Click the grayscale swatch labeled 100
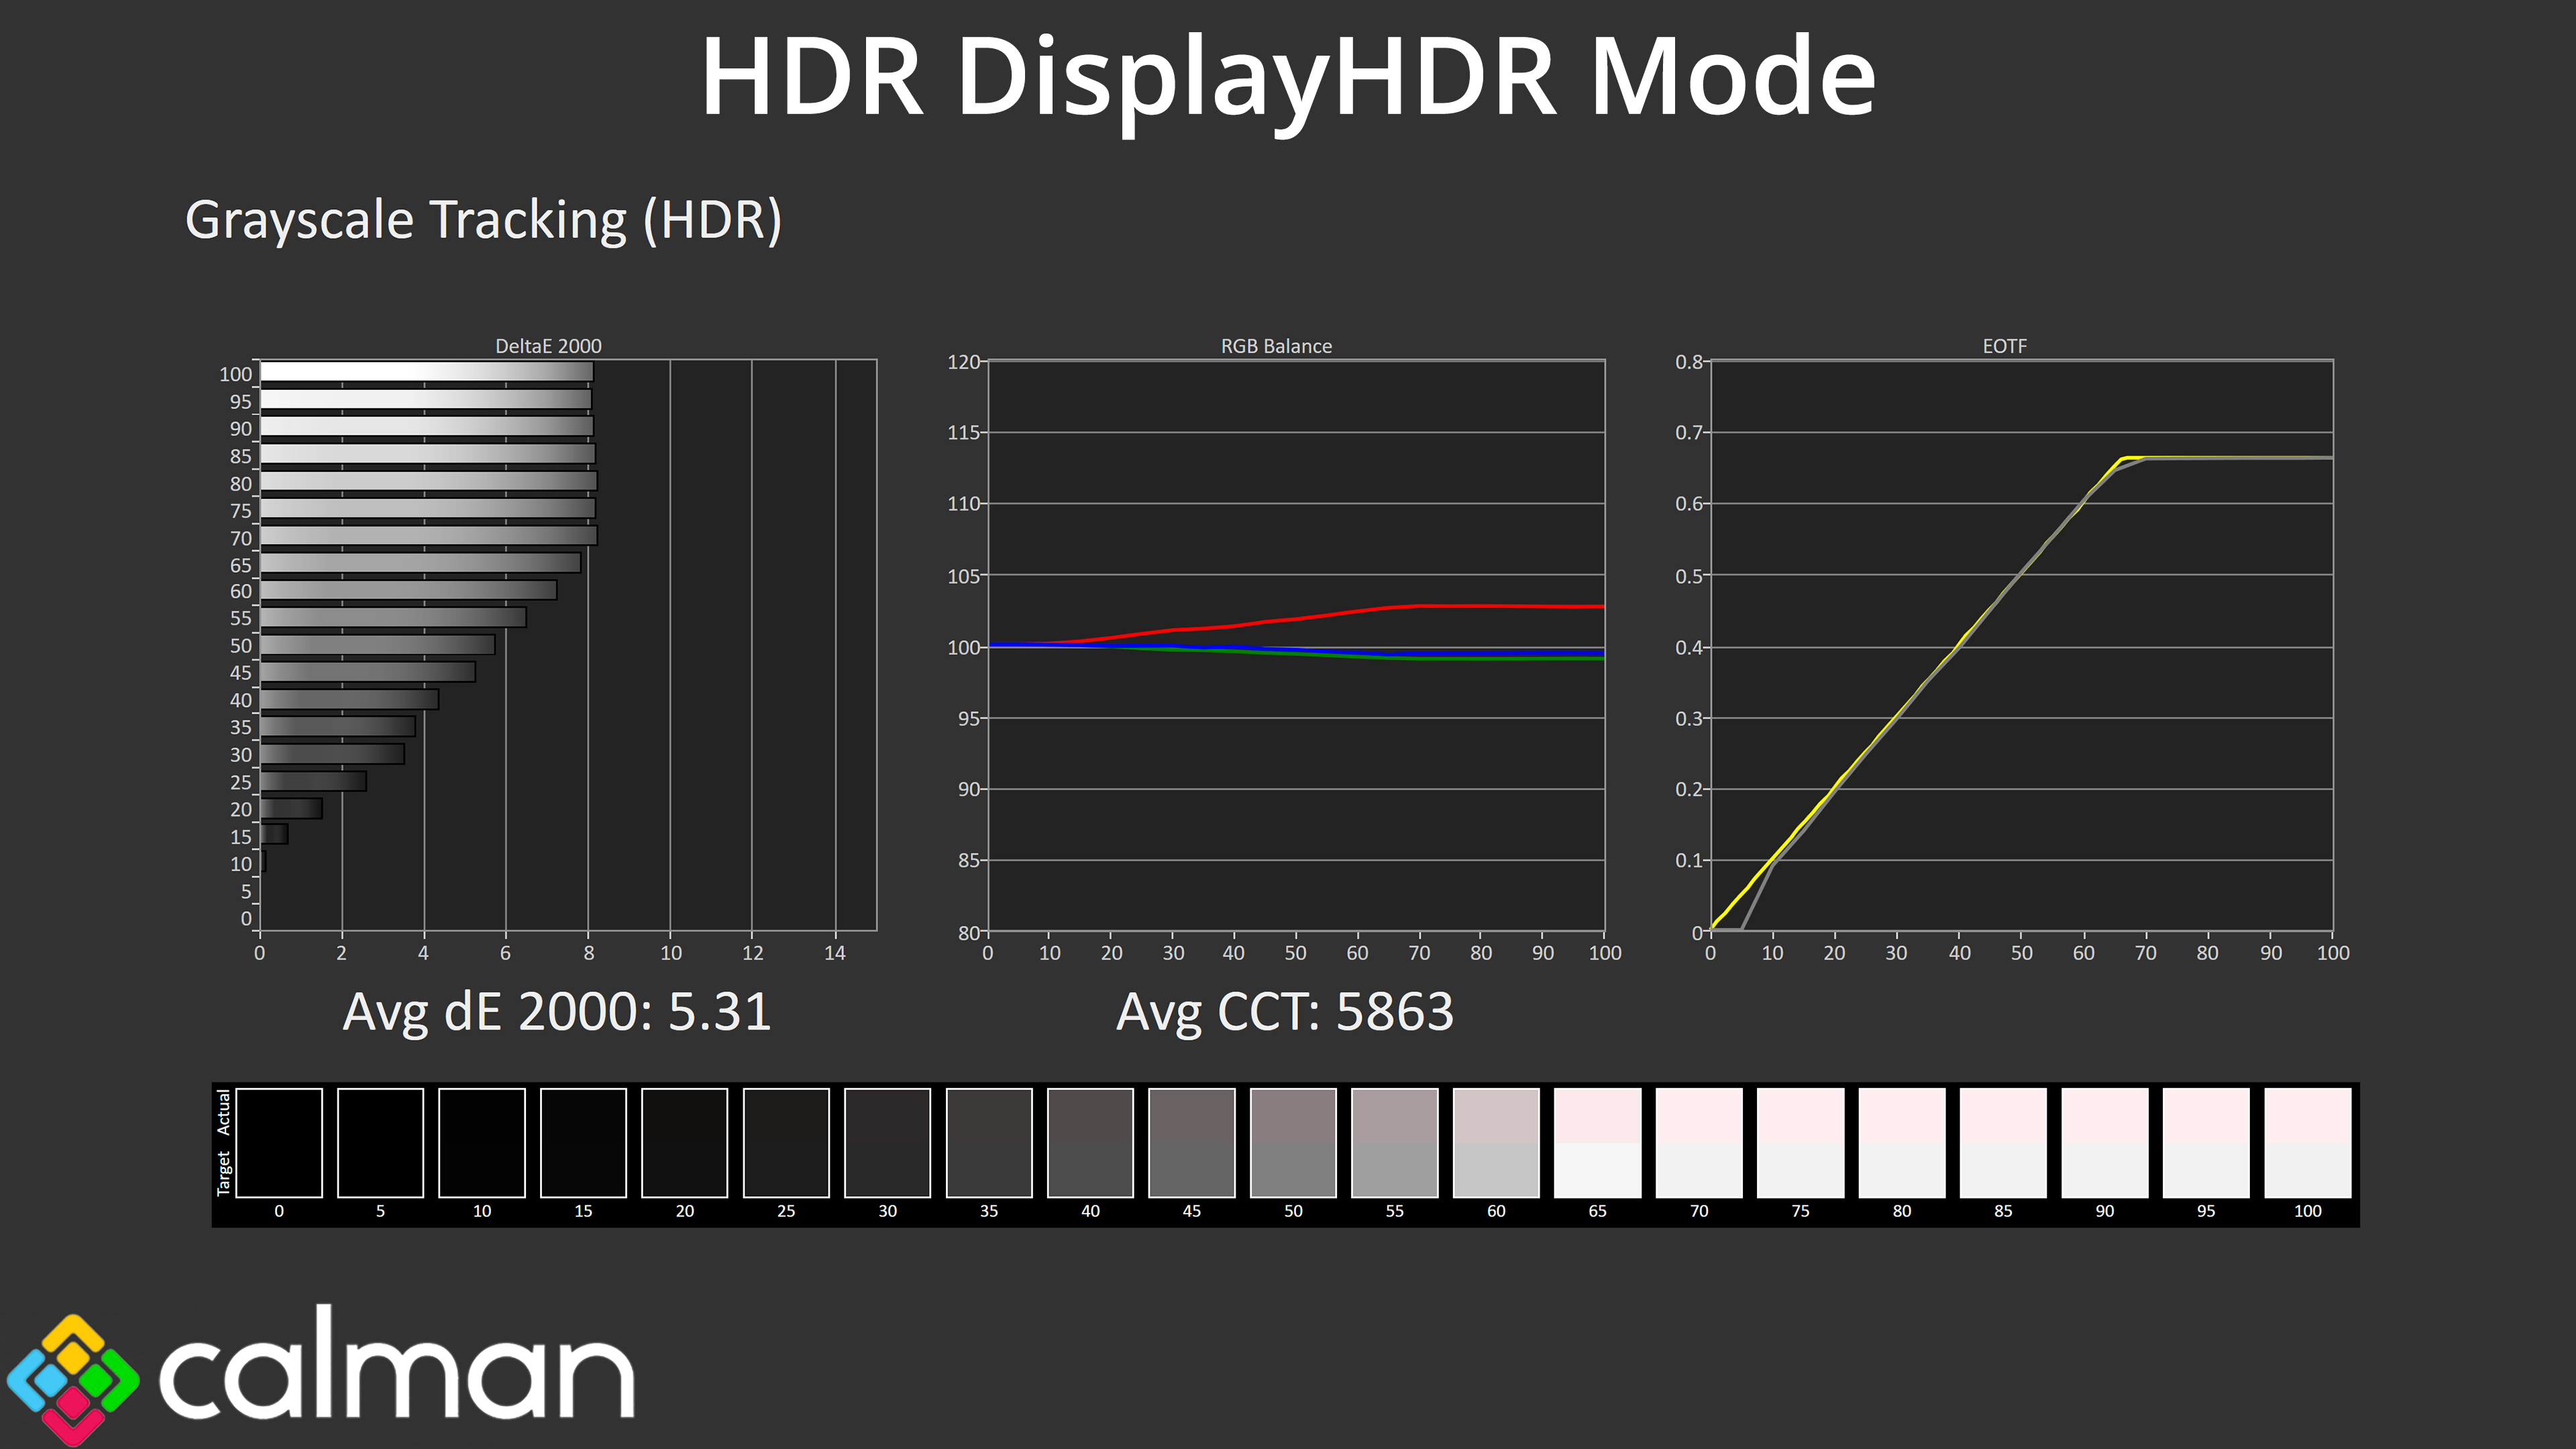 coord(2306,1143)
